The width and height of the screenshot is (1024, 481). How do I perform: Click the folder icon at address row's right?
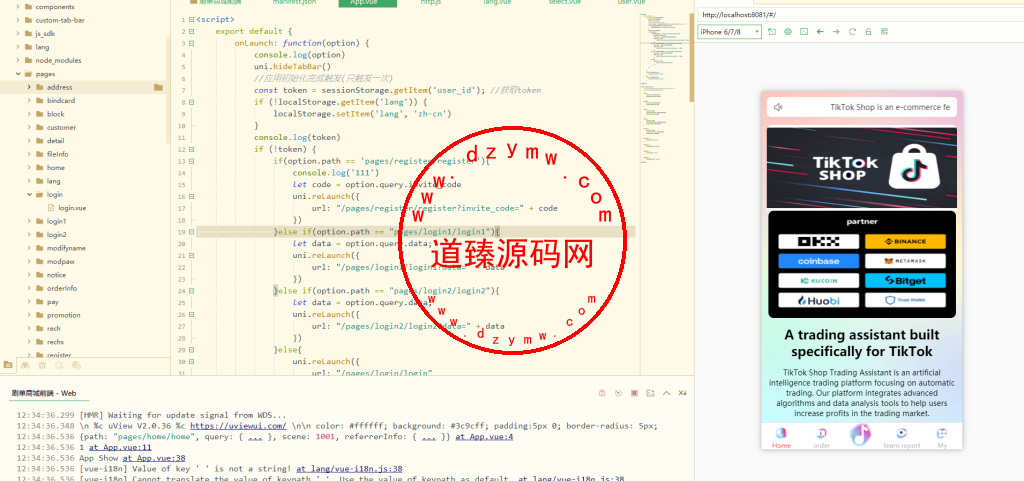(158, 87)
